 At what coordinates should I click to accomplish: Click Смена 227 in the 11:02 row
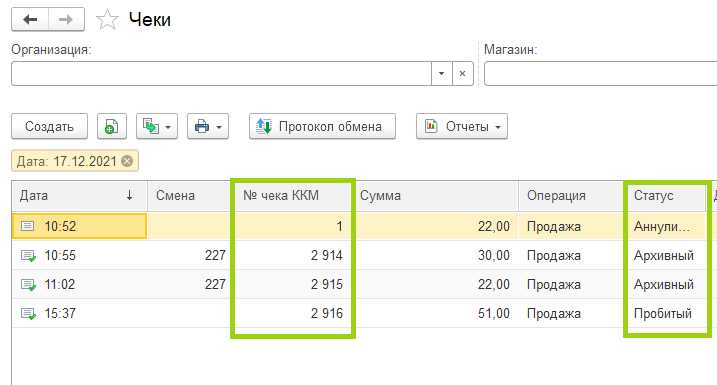[x=215, y=284]
